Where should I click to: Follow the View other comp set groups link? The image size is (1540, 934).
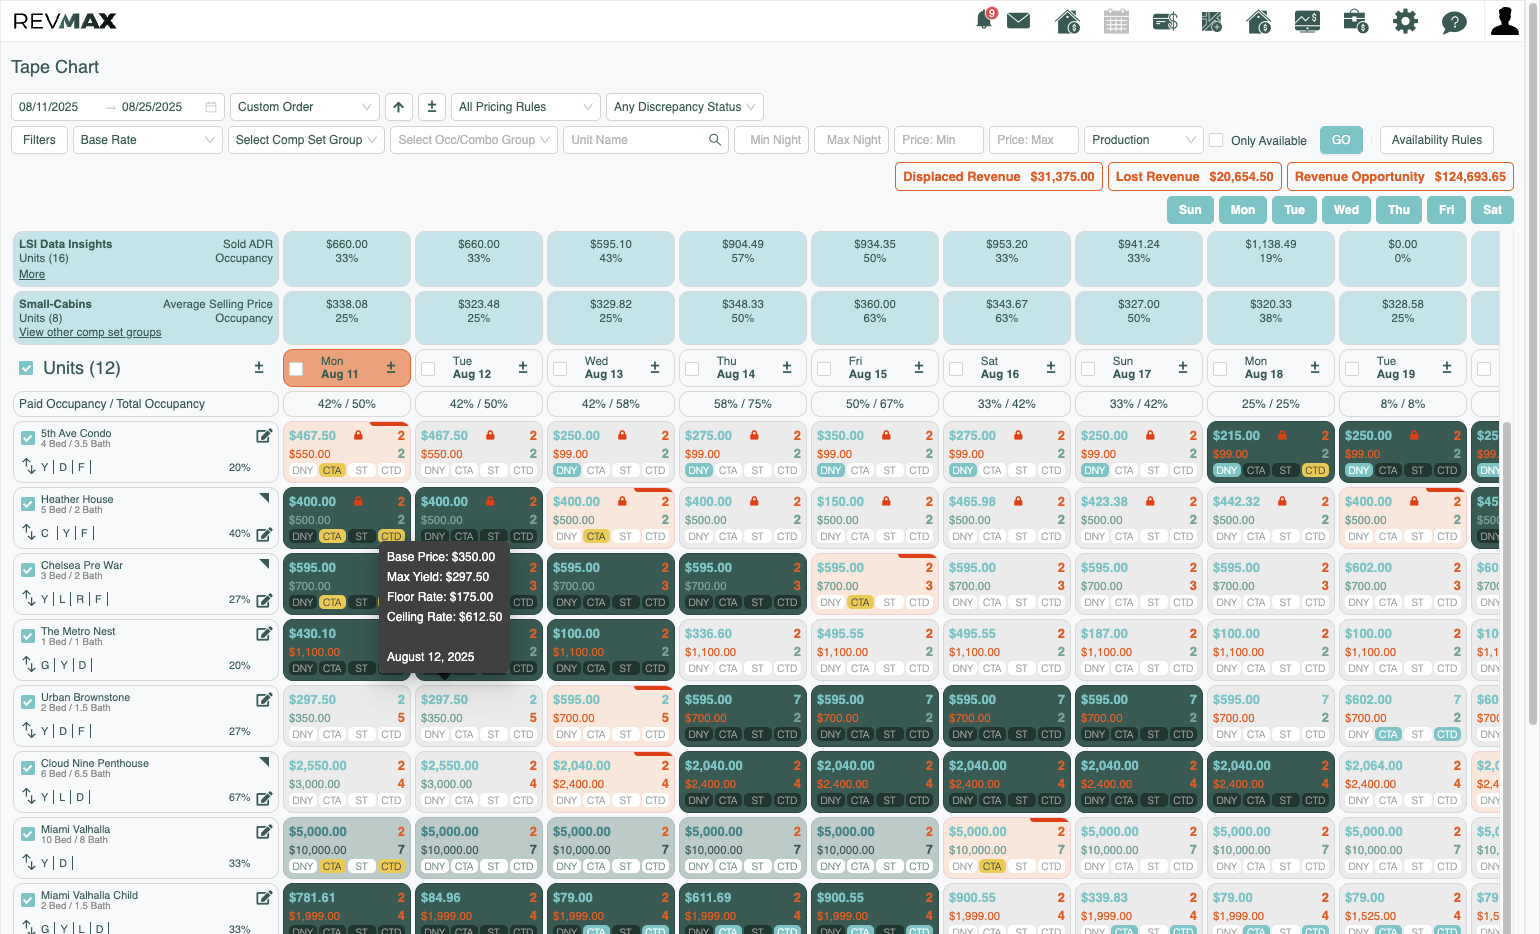point(90,333)
